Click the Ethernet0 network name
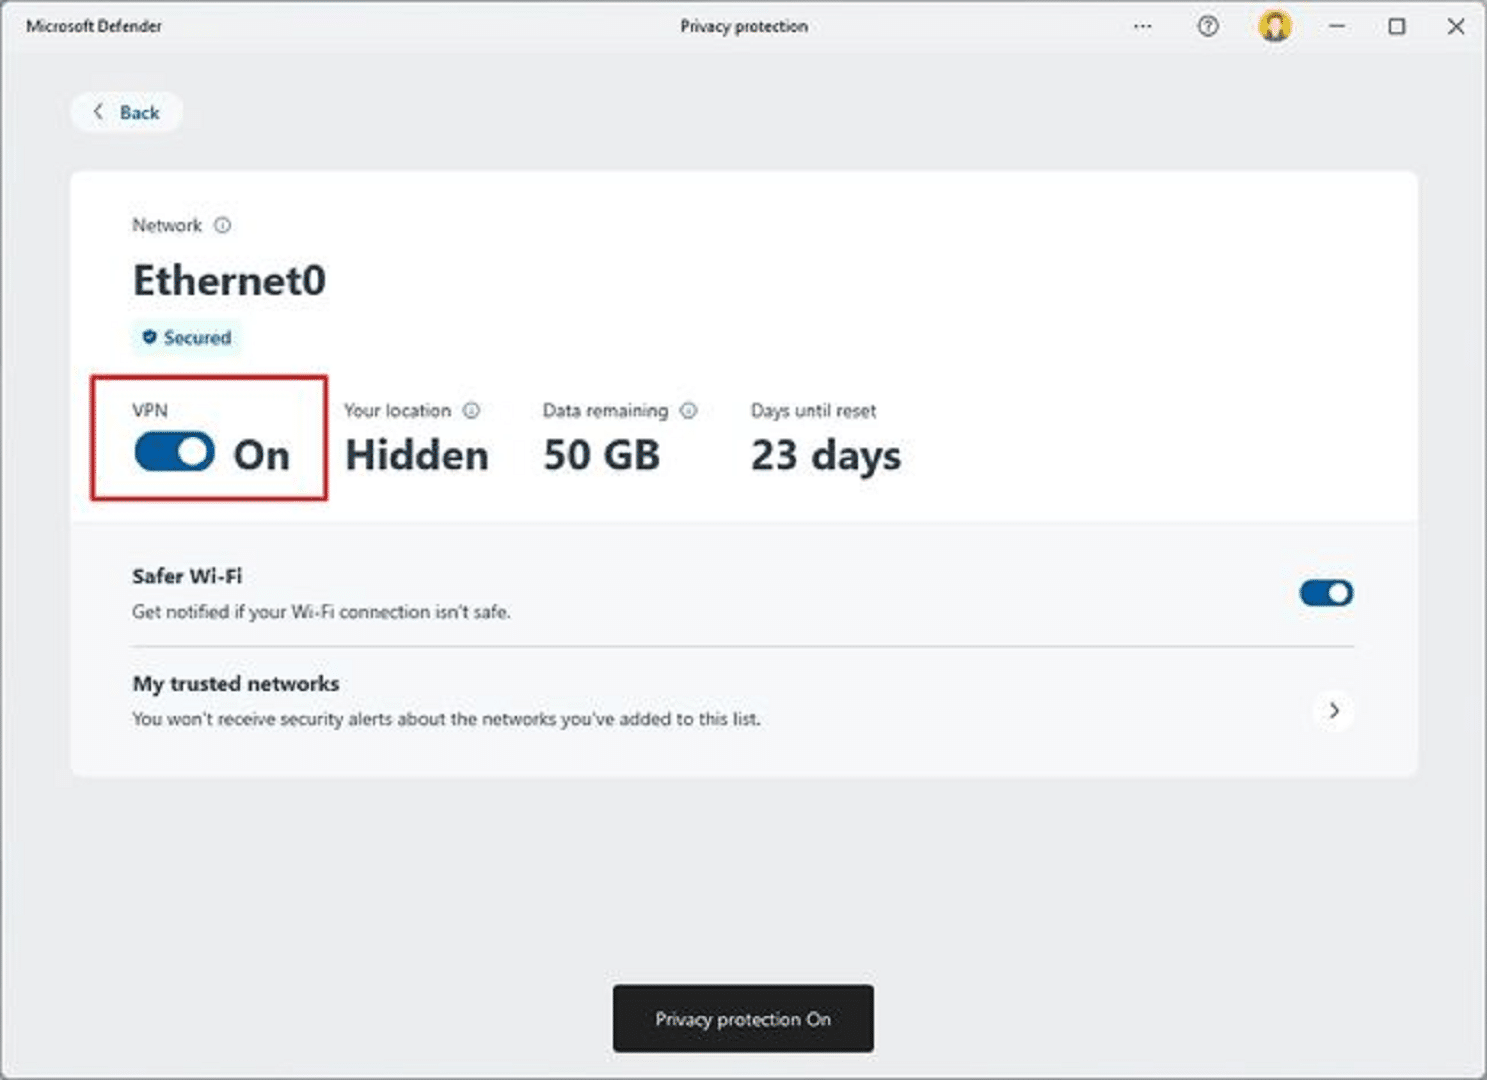This screenshot has width=1487, height=1080. pos(229,280)
